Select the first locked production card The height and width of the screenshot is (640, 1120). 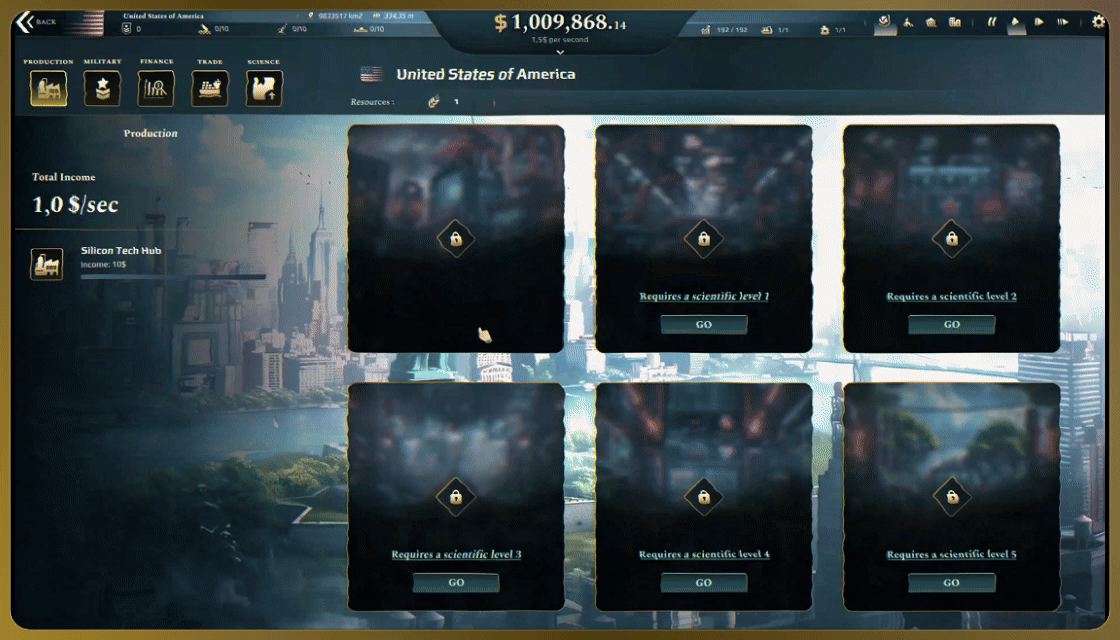click(x=456, y=239)
